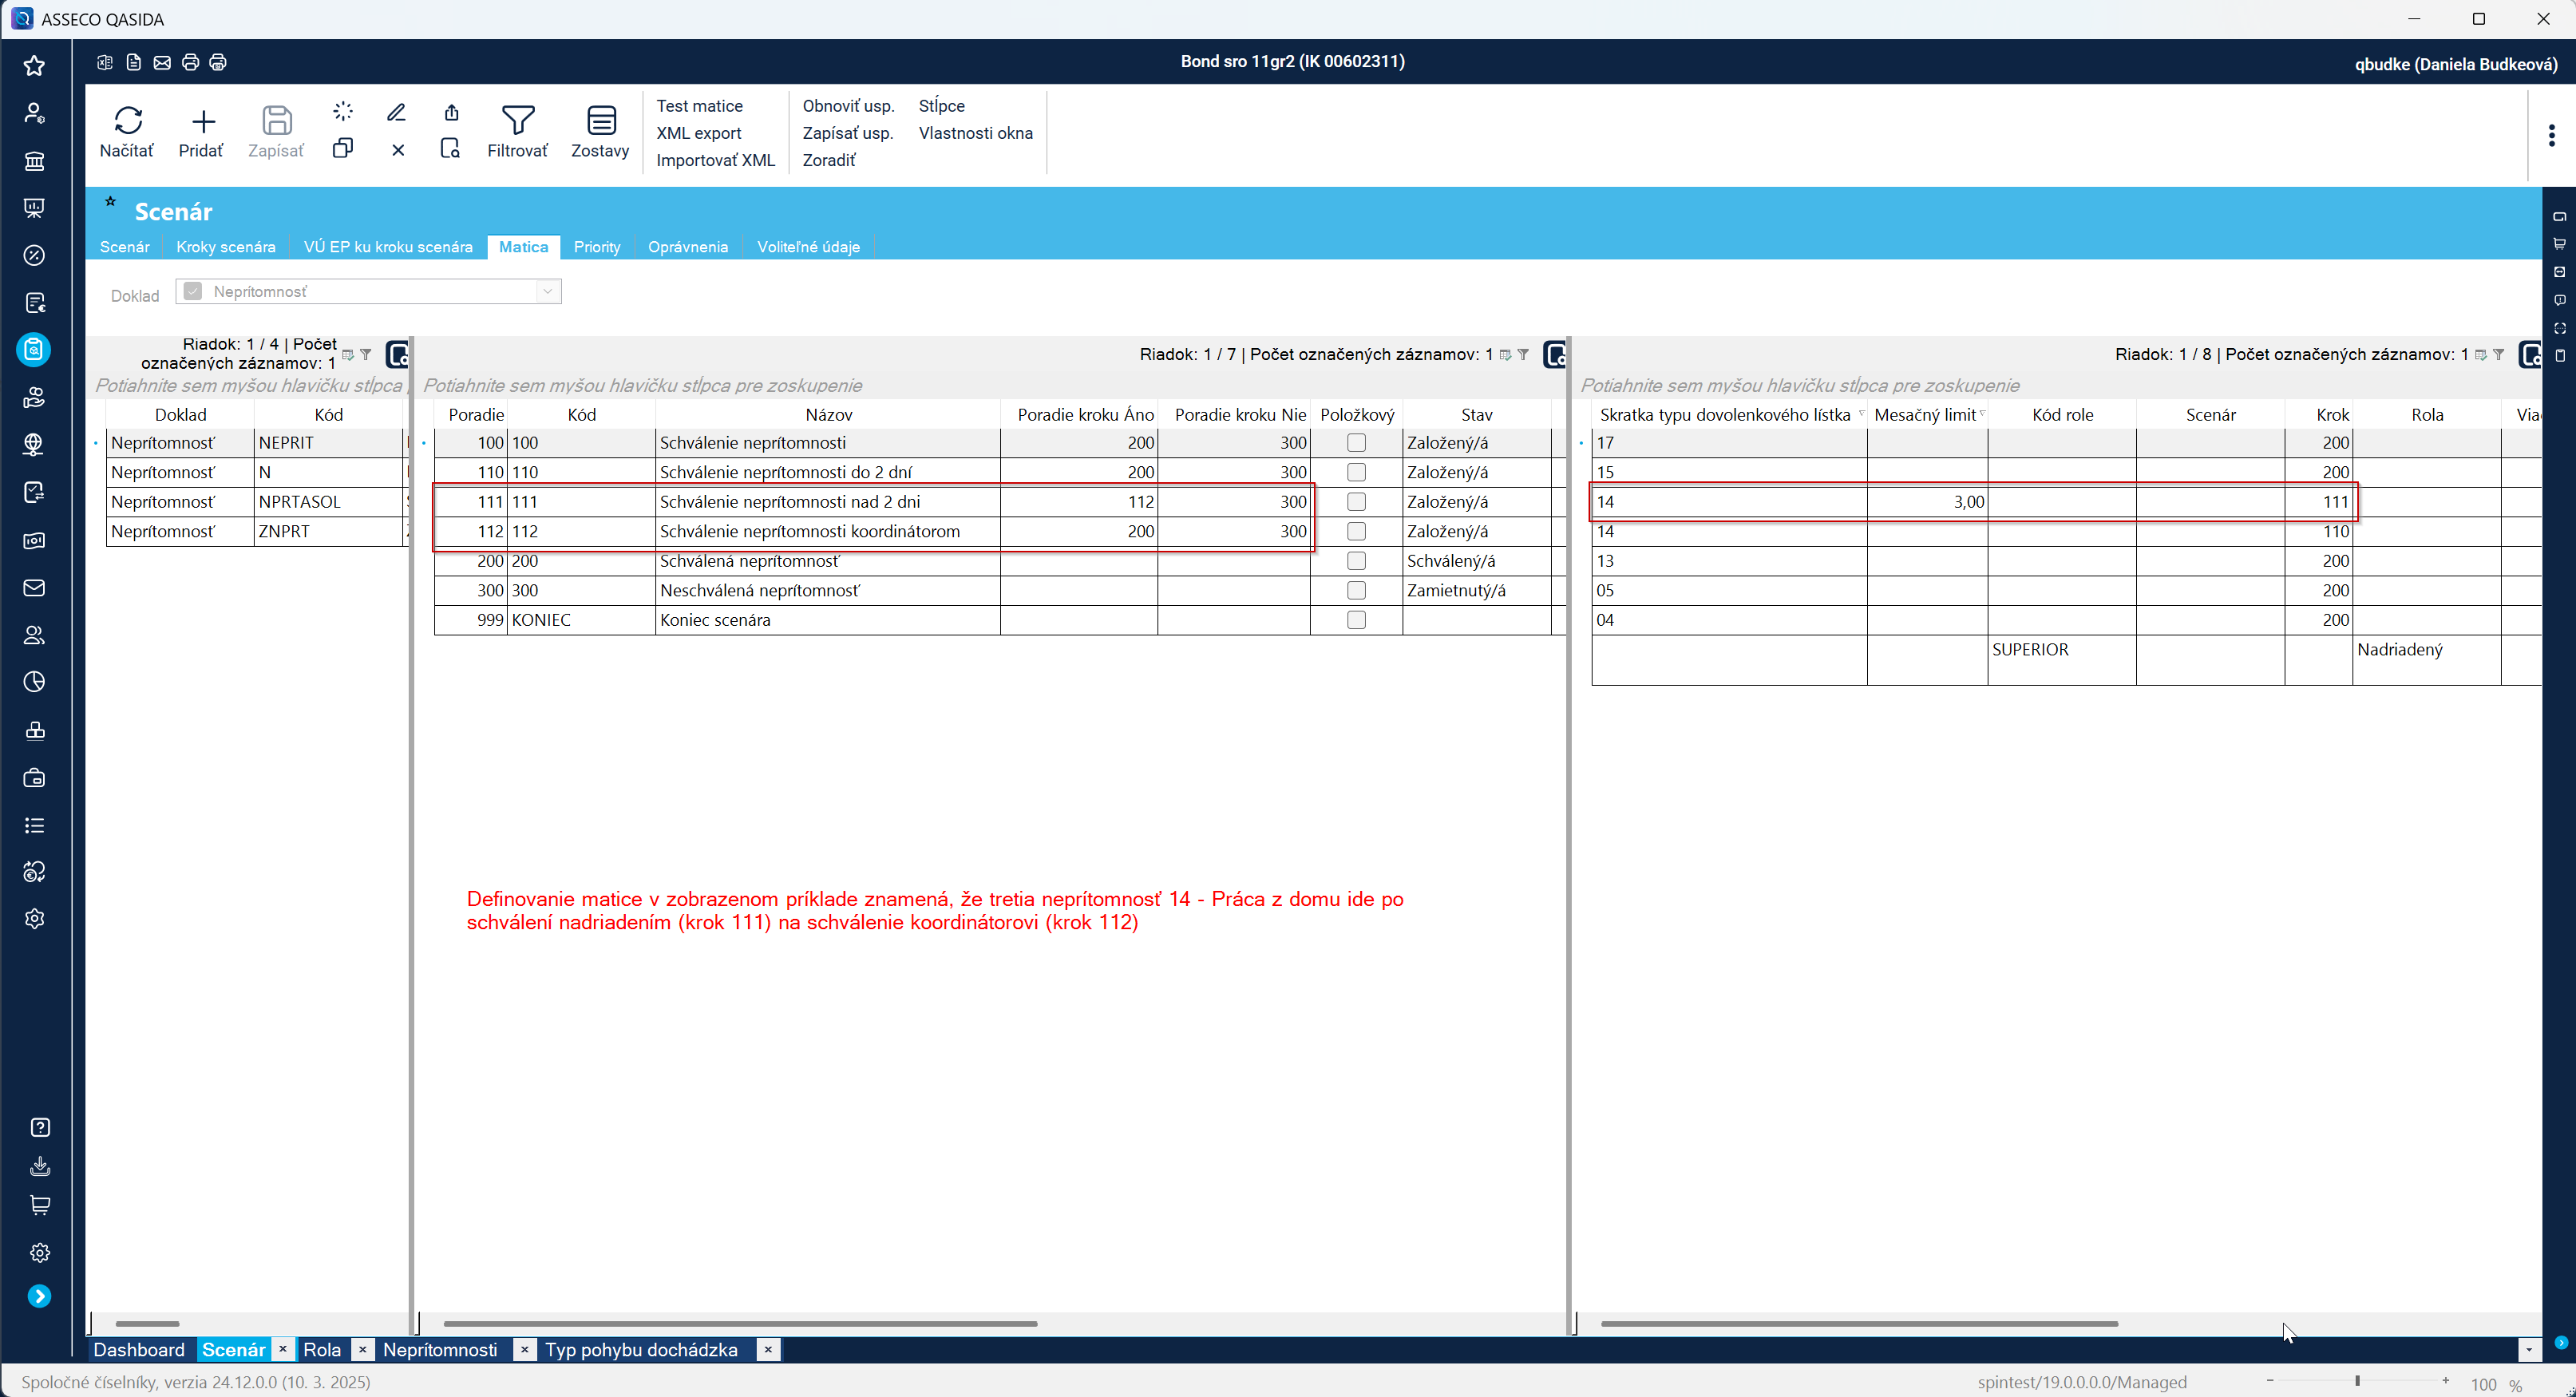The image size is (2576, 1397).
Task: Click the SUPERIOR Kód role cell
Action: coord(2061,659)
